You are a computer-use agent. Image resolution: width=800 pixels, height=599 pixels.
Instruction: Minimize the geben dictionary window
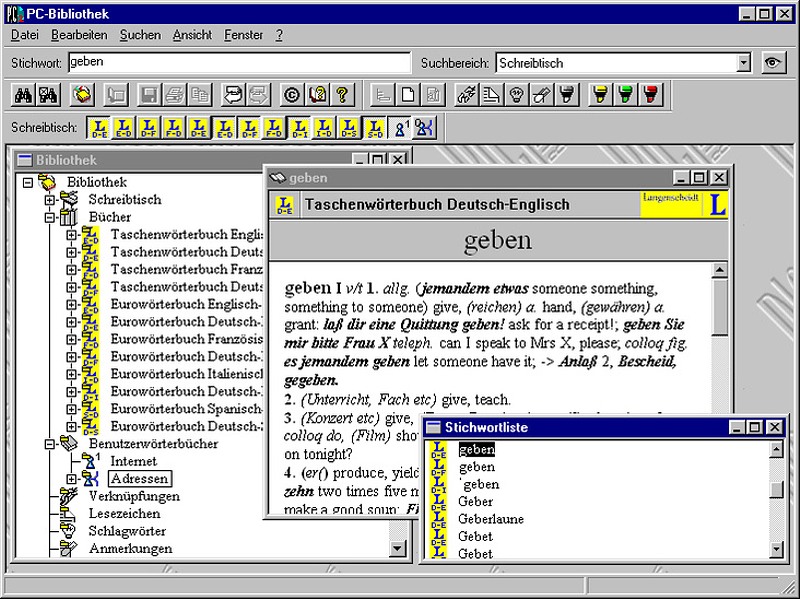point(682,178)
